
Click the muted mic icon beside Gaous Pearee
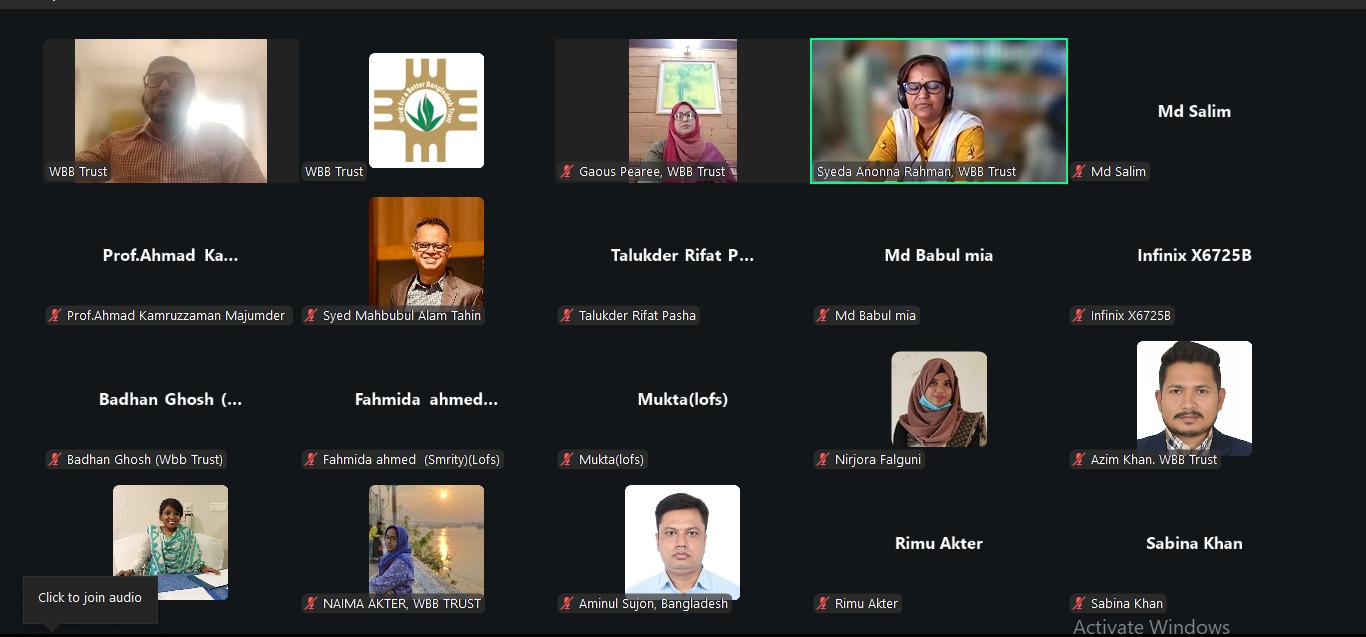click(568, 172)
